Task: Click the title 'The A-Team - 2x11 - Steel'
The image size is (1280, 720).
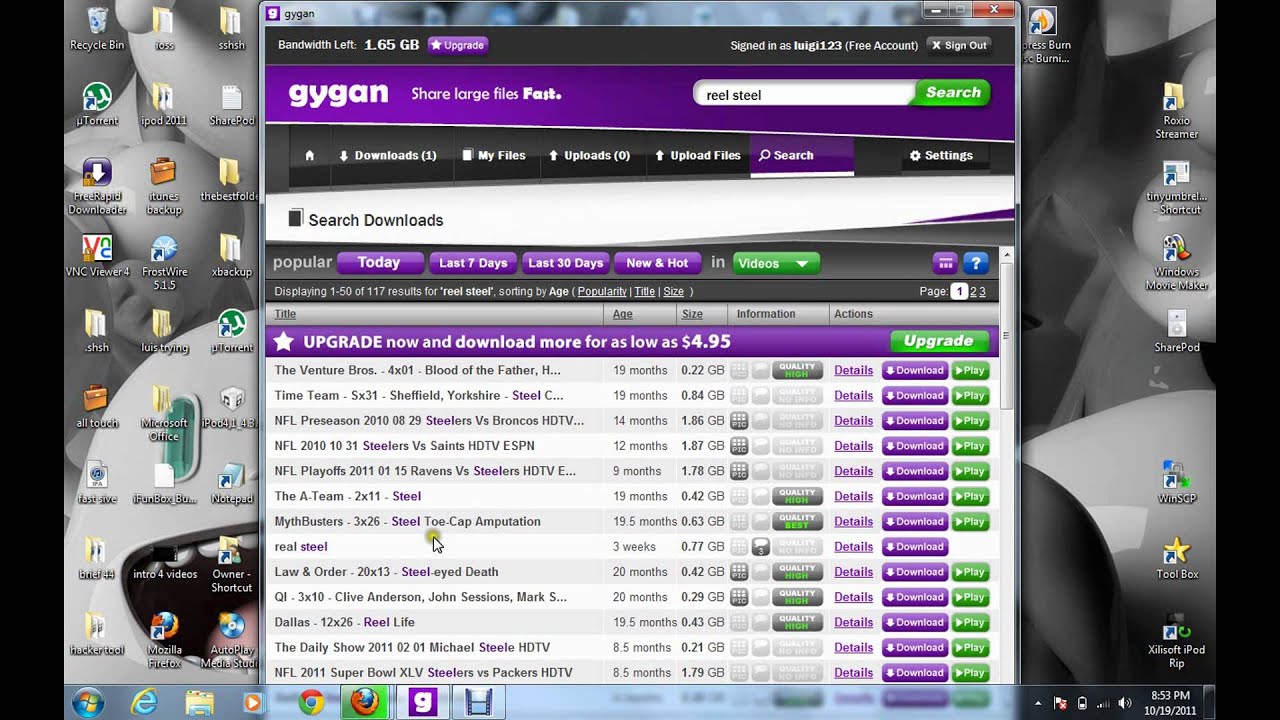Action: (x=348, y=496)
